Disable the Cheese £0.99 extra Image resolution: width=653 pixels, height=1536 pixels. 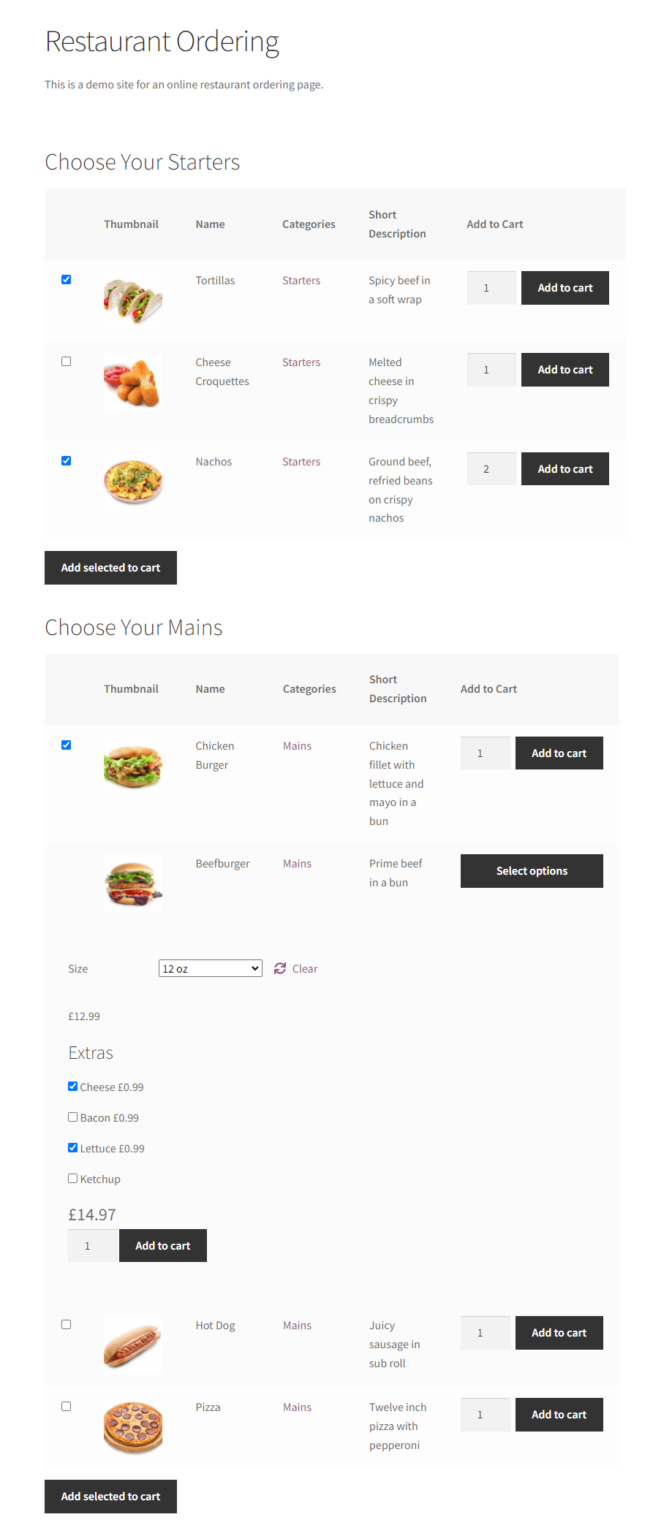(x=72, y=1086)
